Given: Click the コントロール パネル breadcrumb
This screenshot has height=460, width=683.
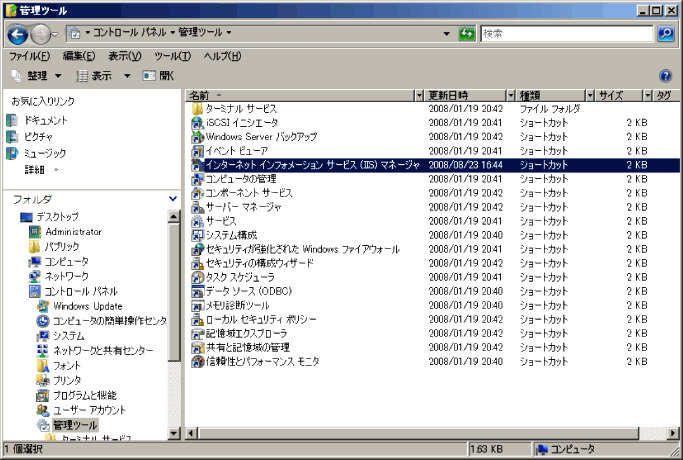Looking at the screenshot, I should point(129,32).
